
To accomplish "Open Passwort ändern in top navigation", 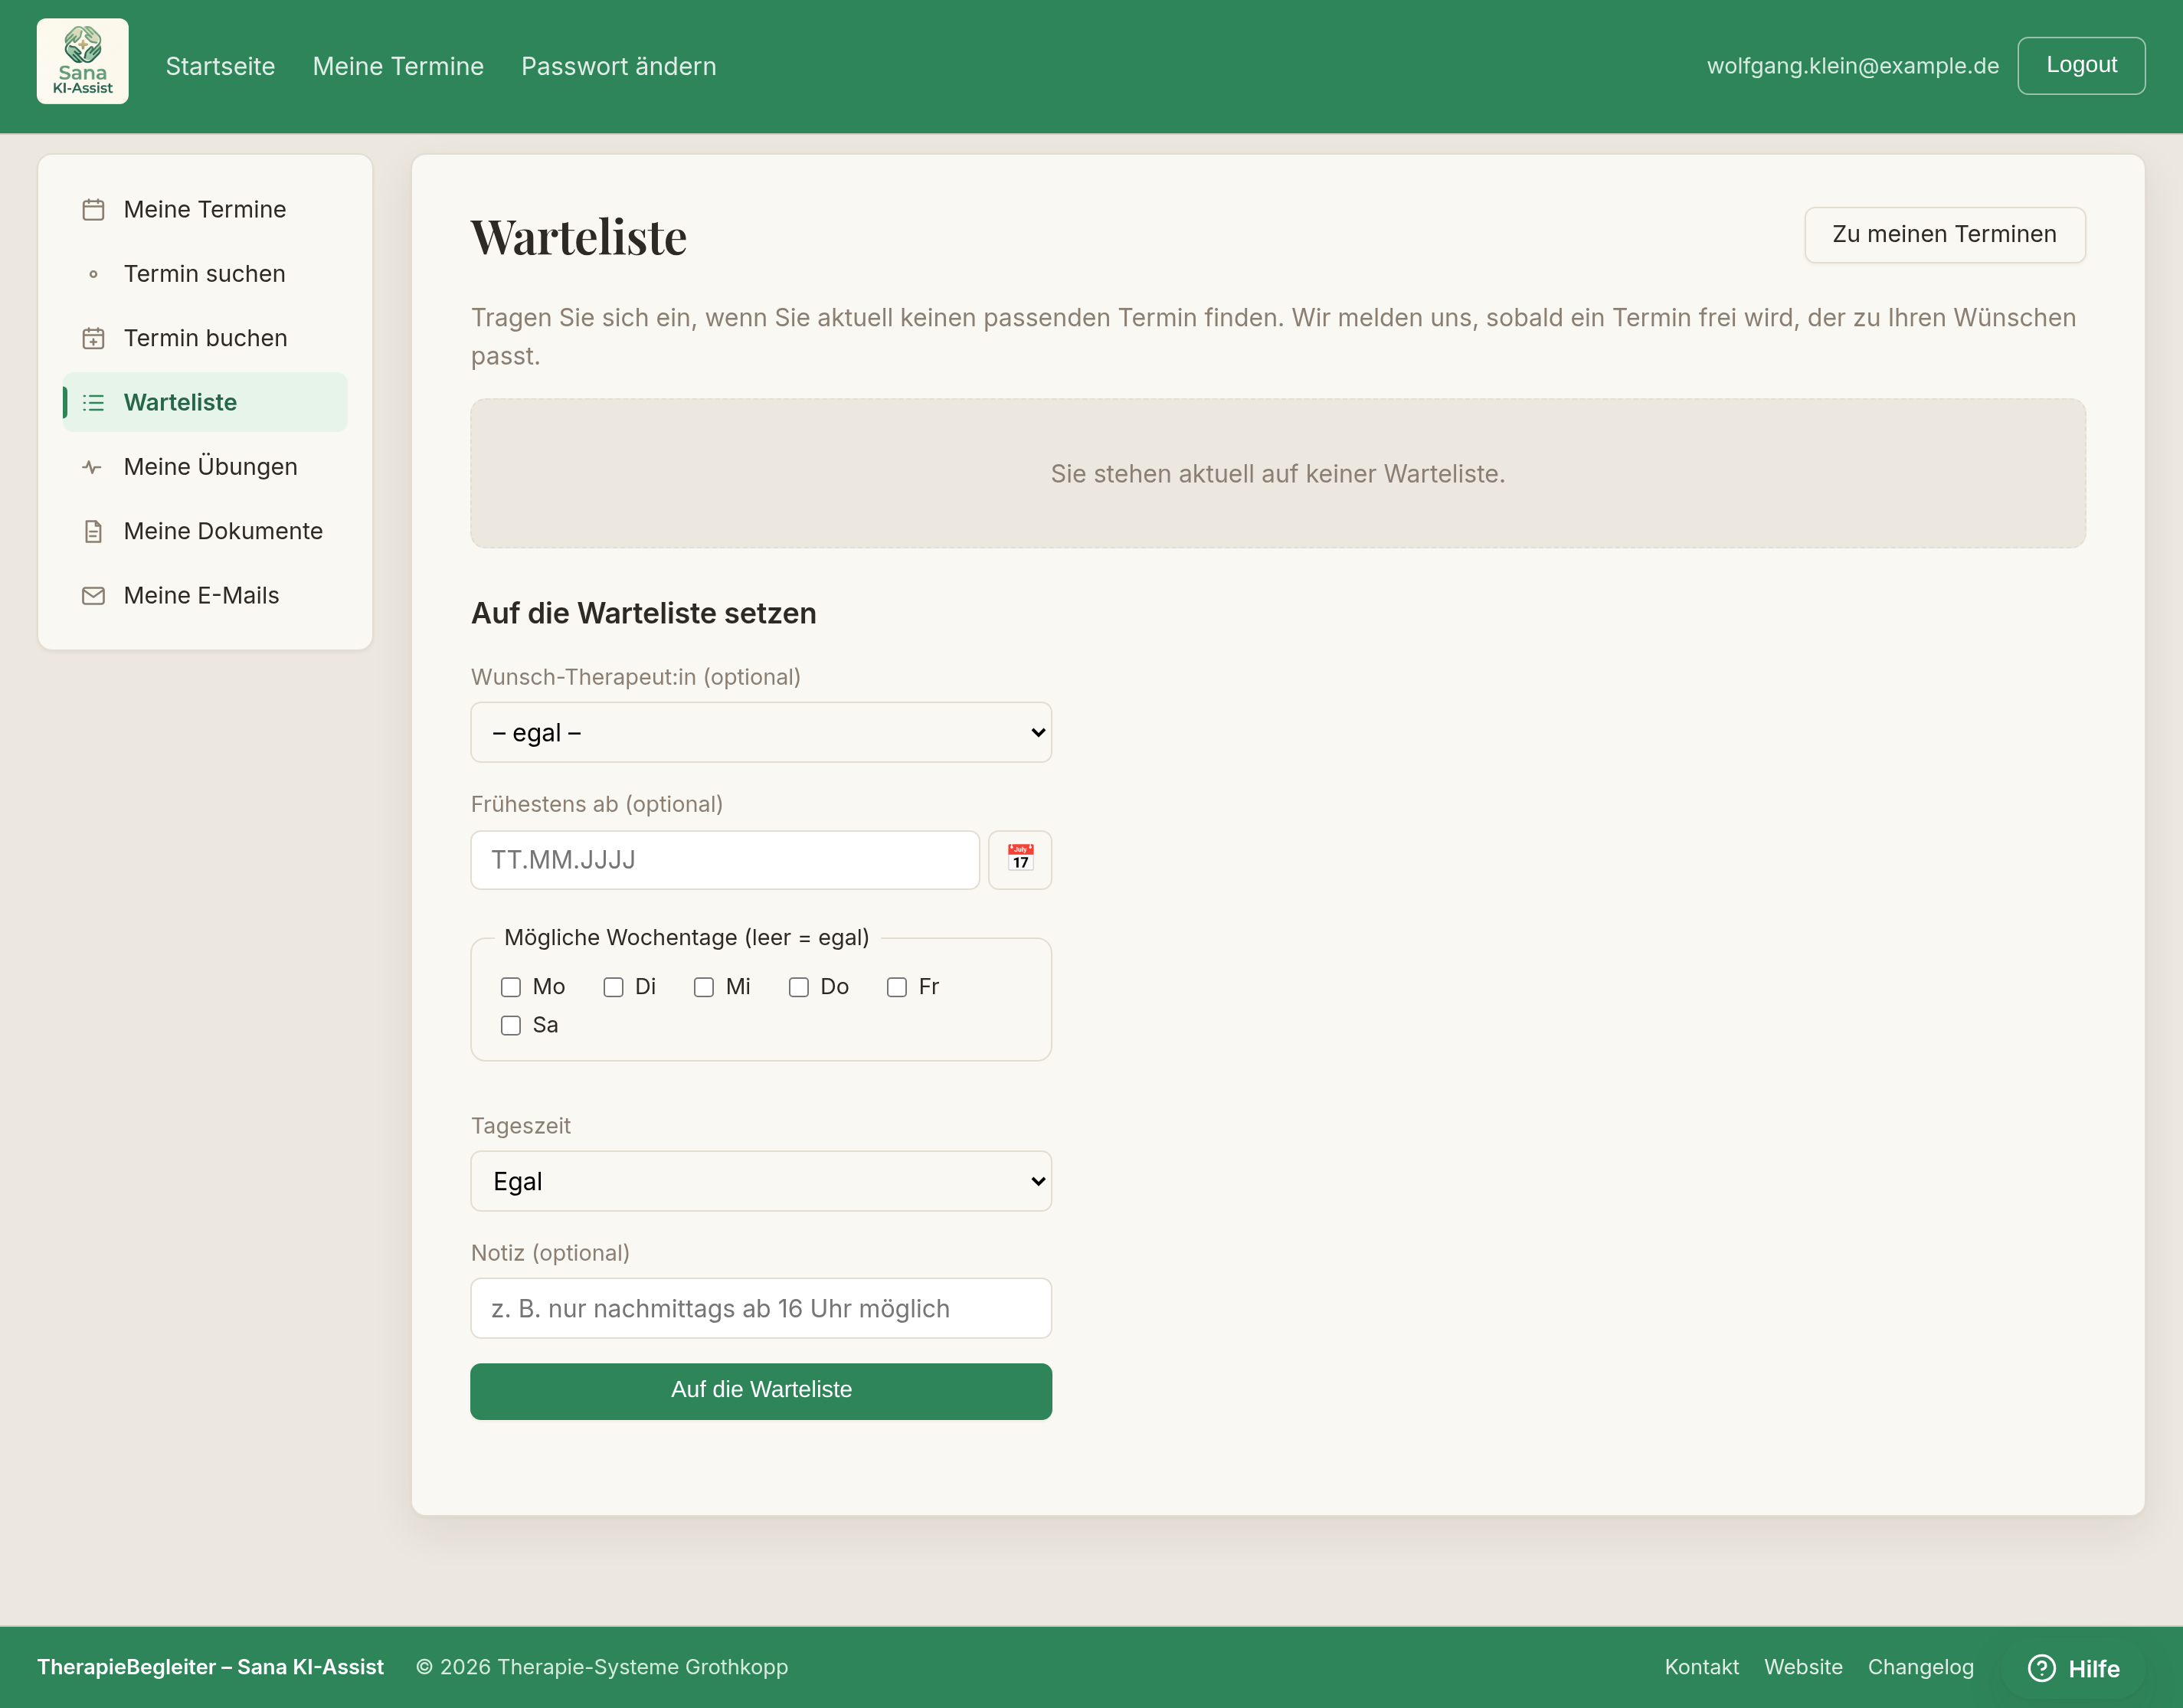I will [x=619, y=66].
